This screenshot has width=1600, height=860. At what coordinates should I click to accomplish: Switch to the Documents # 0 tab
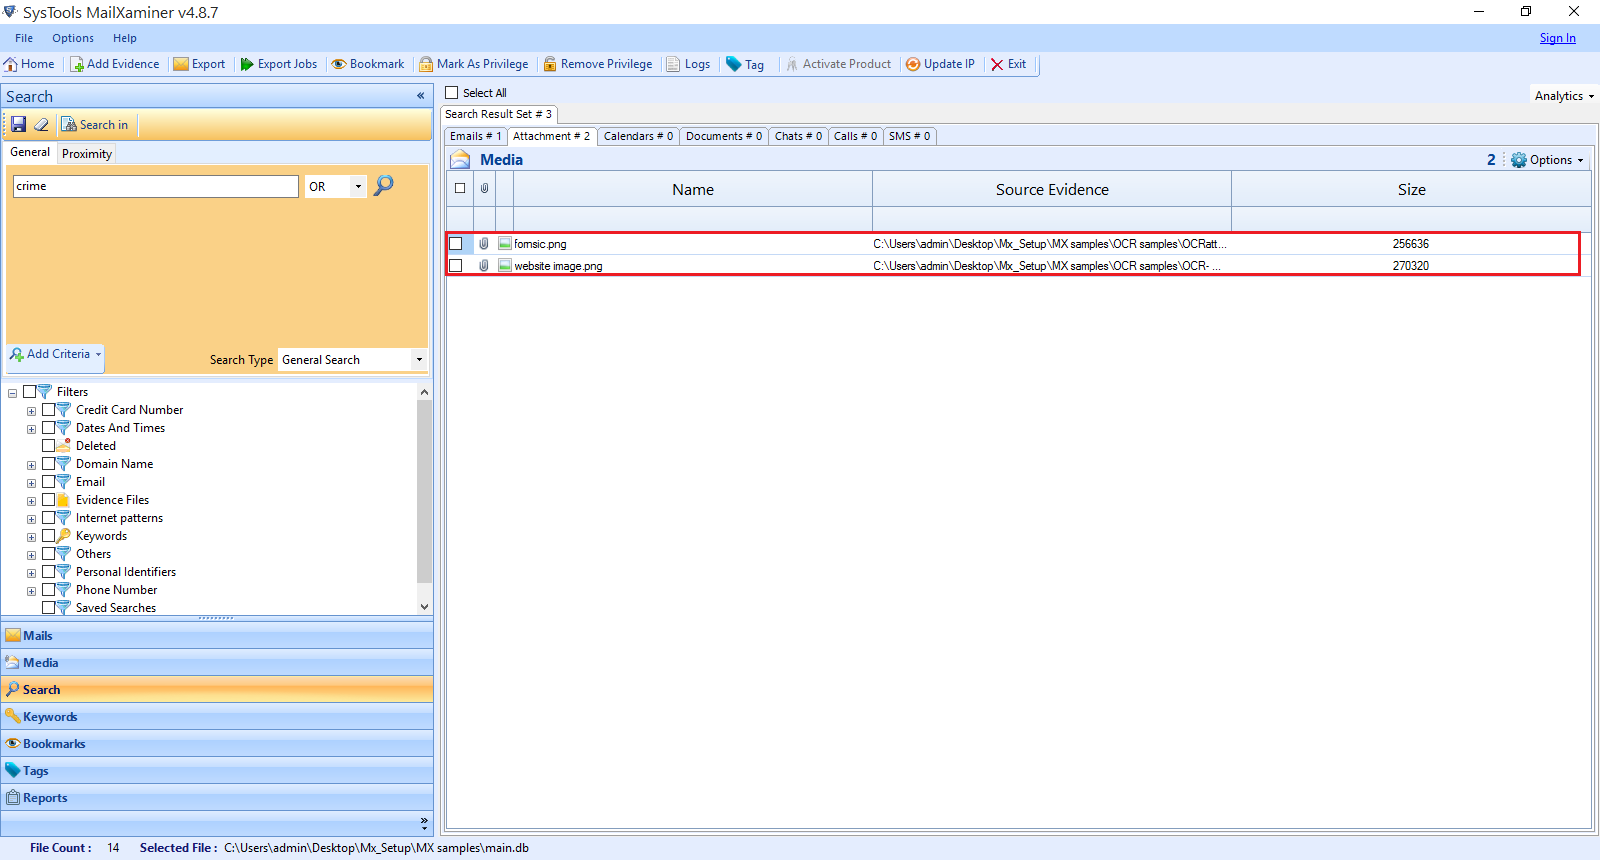click(x=724, y=136)
